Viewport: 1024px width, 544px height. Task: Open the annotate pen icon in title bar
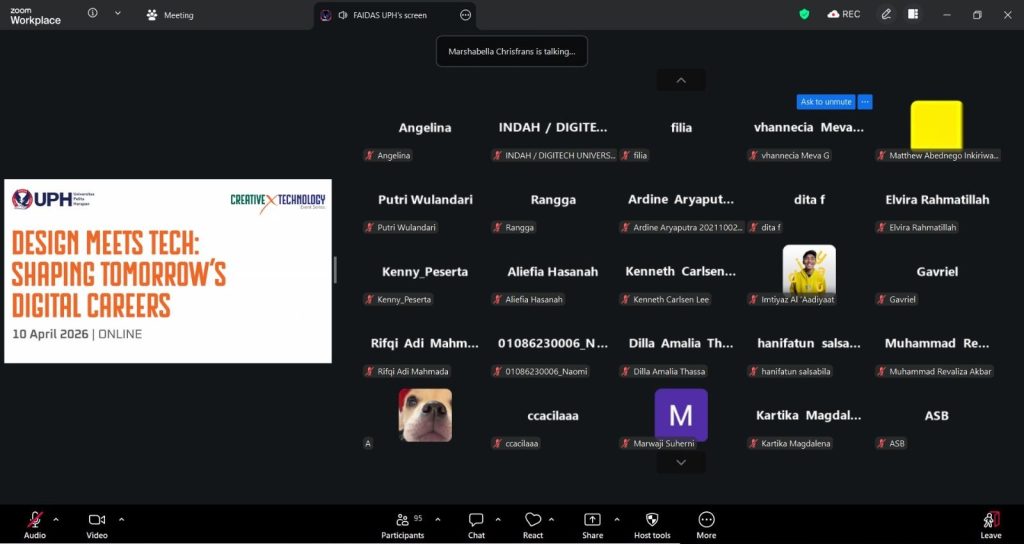[886, 14]
